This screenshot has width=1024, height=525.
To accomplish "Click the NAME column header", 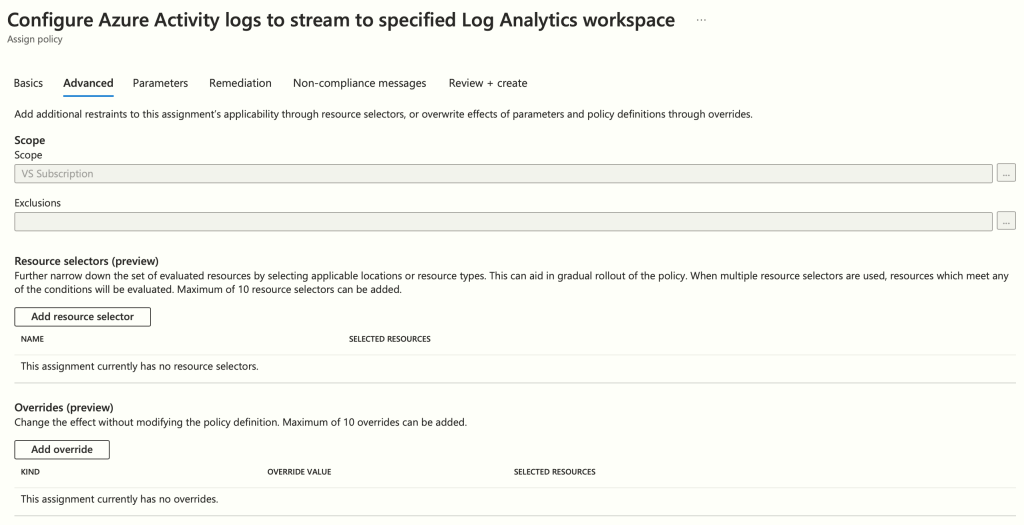I will [32, 340].
